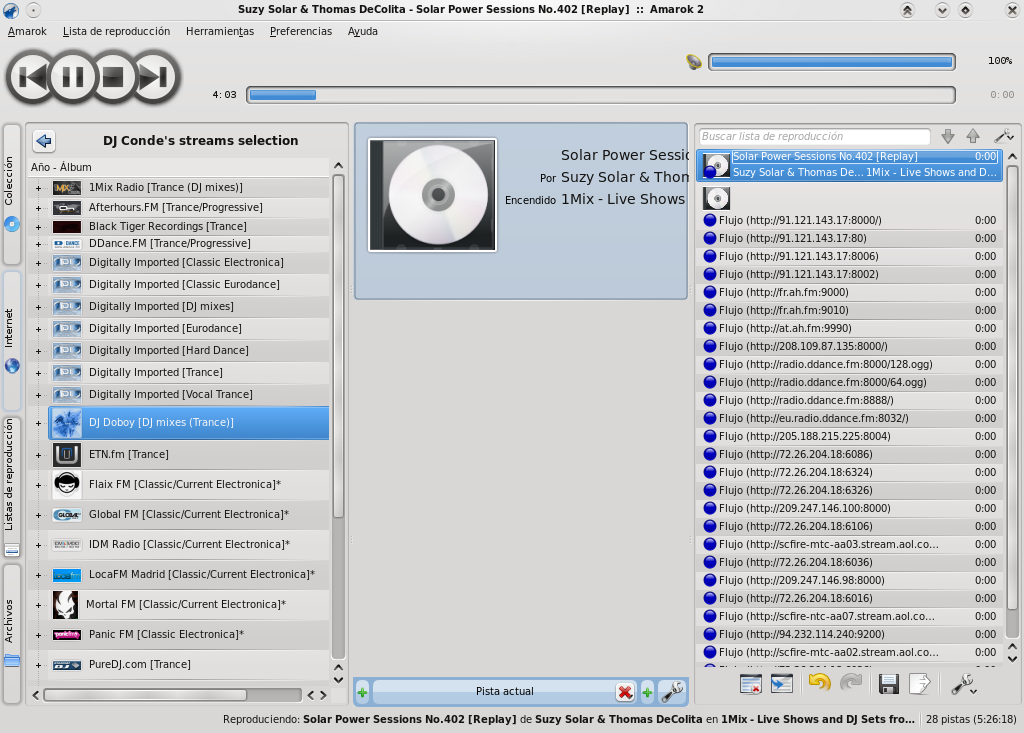Stop playback with the stop button
This screenshot has height=733, width=1024.
pos(113,78)
